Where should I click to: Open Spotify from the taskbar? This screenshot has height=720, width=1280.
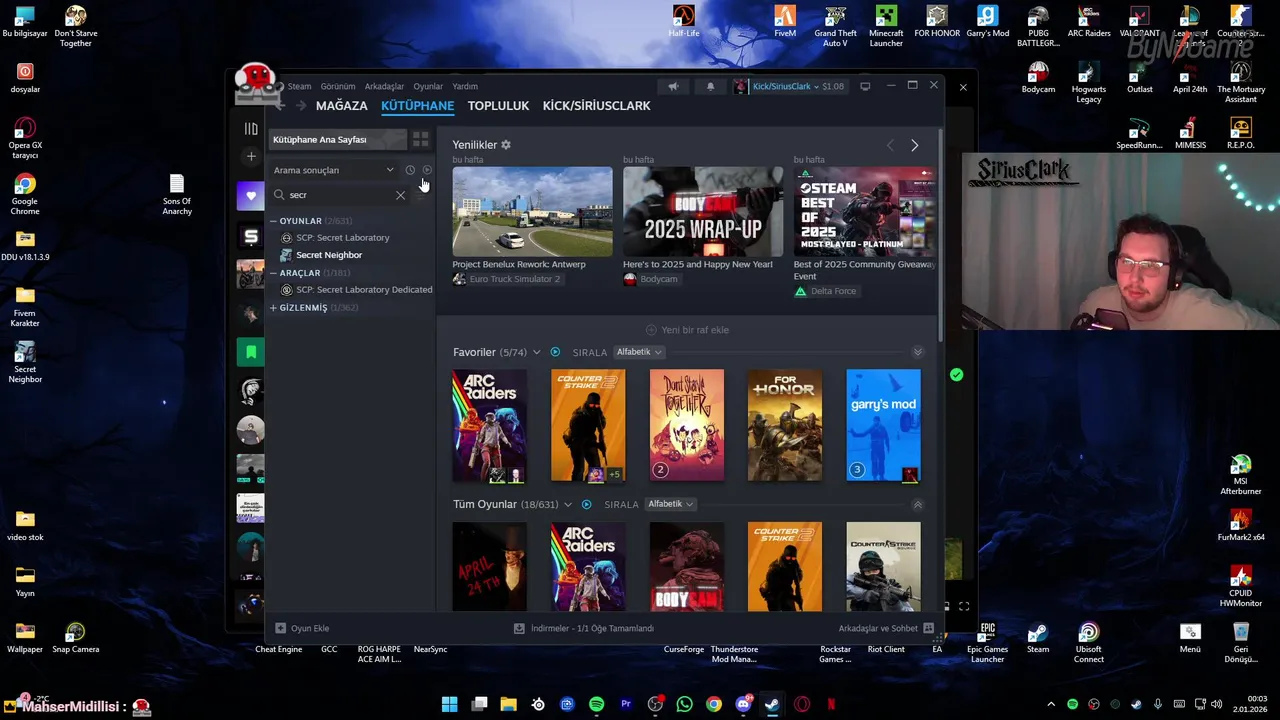(x=597, y=704)
